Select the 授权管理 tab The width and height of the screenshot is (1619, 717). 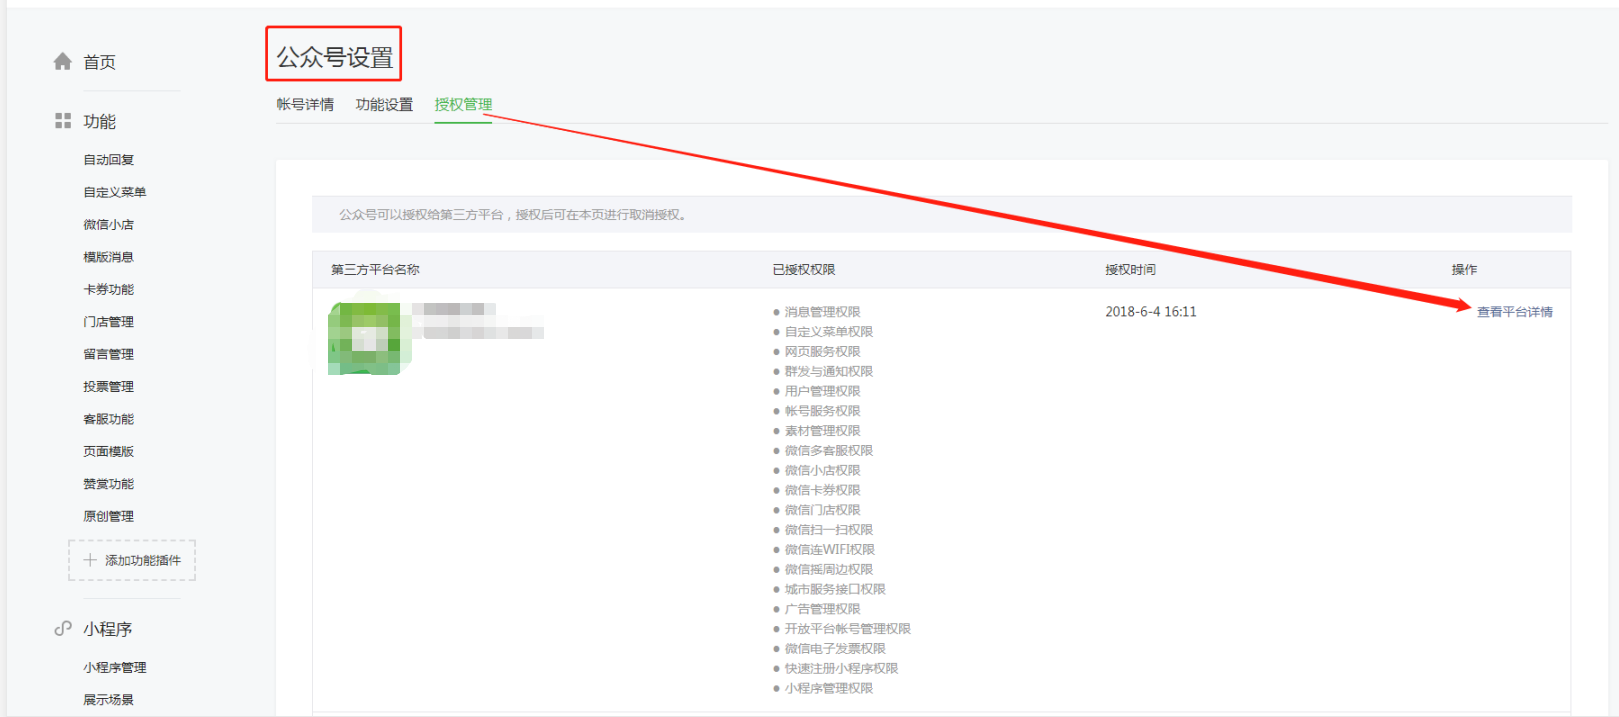[x=463, y=104]
